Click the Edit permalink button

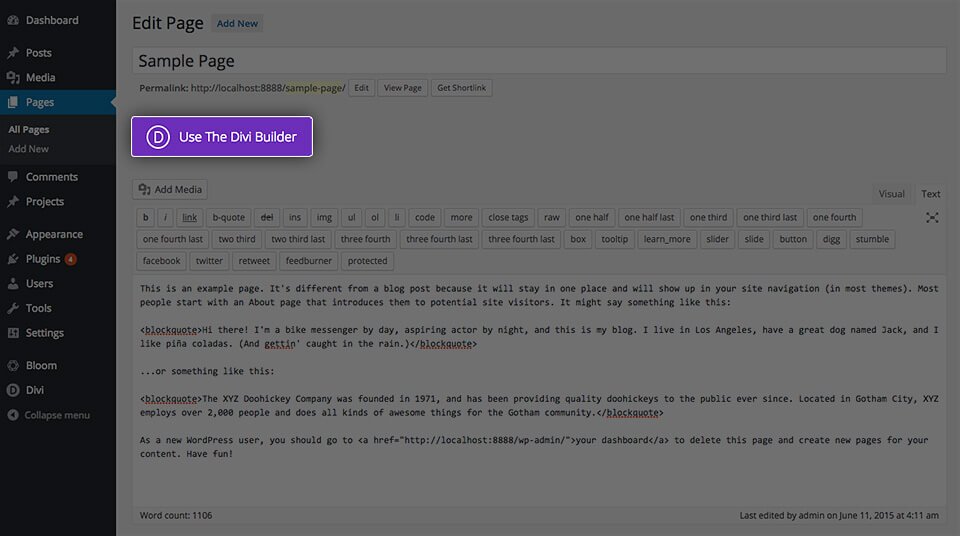[x=362, y=88]
